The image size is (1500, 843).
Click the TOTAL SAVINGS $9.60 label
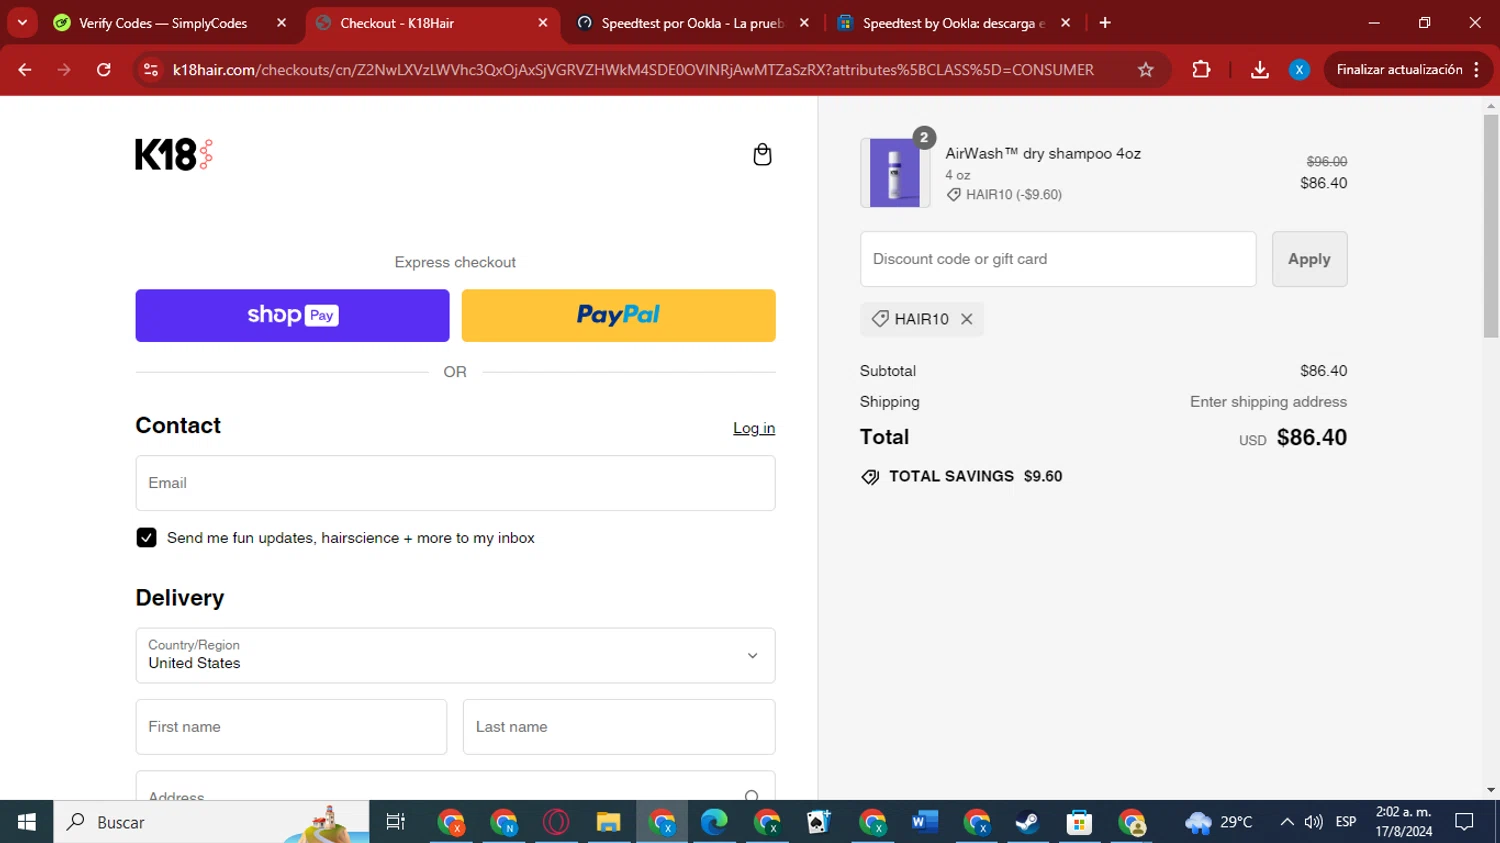pyautogui.click(x=962, y=477)
